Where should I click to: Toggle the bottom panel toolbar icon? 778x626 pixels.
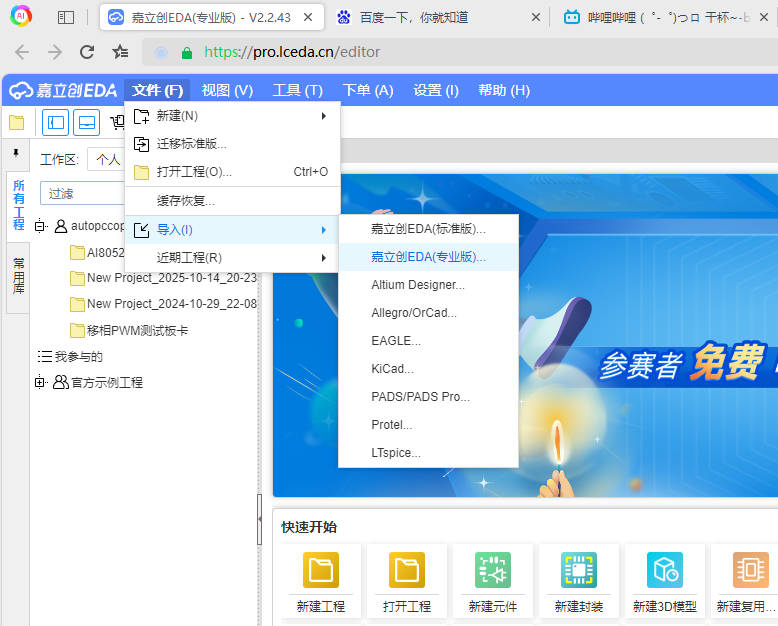click(86, 122)
